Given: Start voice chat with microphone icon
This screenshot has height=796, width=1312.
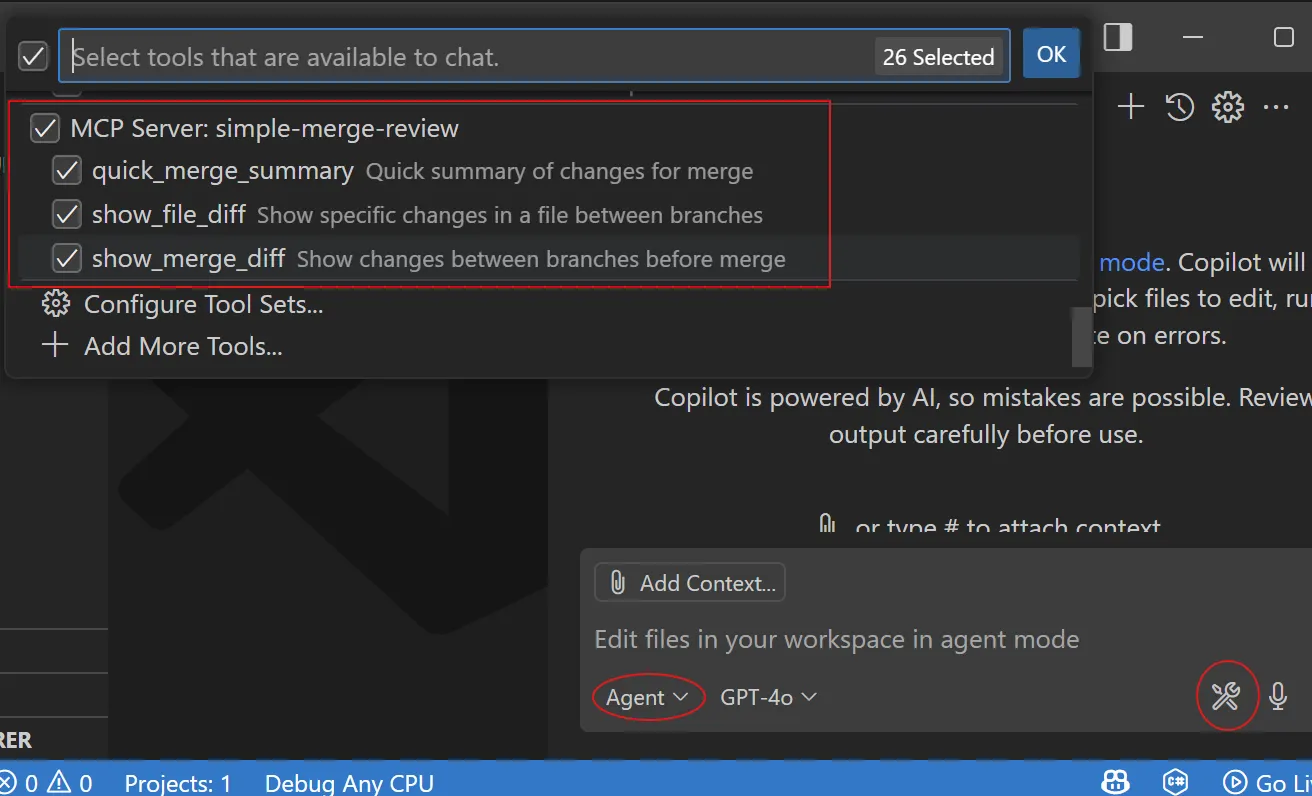Looking at the screenshot, I should pos(1277,696).
